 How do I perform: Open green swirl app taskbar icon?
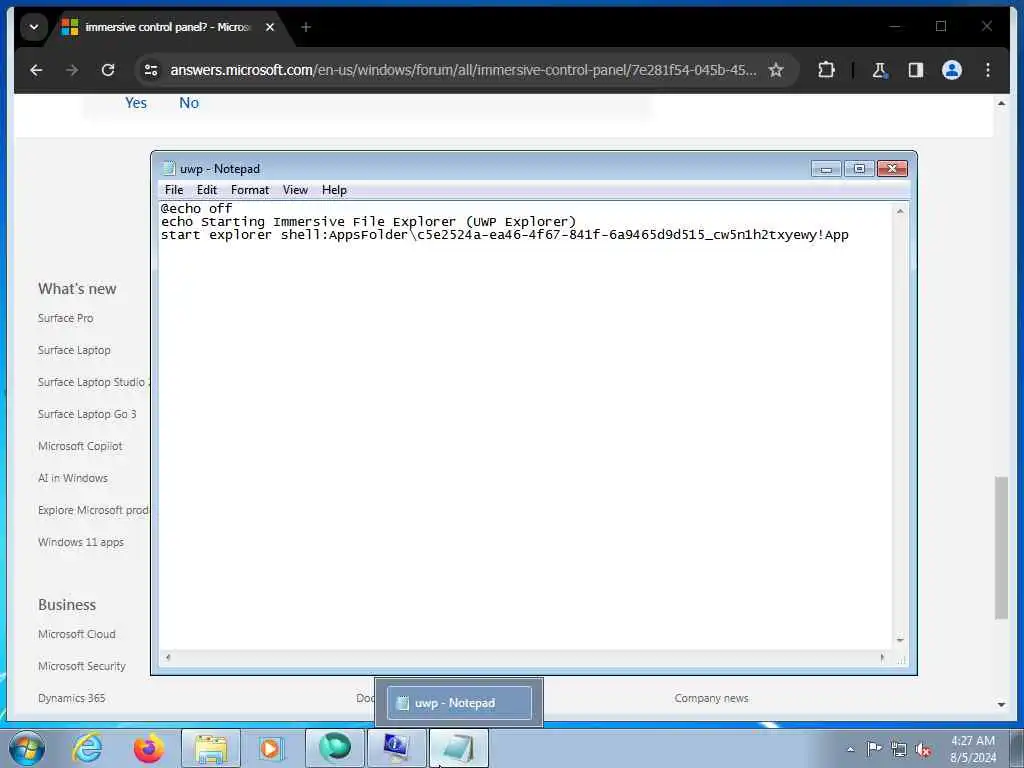click(x=334, y=748)
